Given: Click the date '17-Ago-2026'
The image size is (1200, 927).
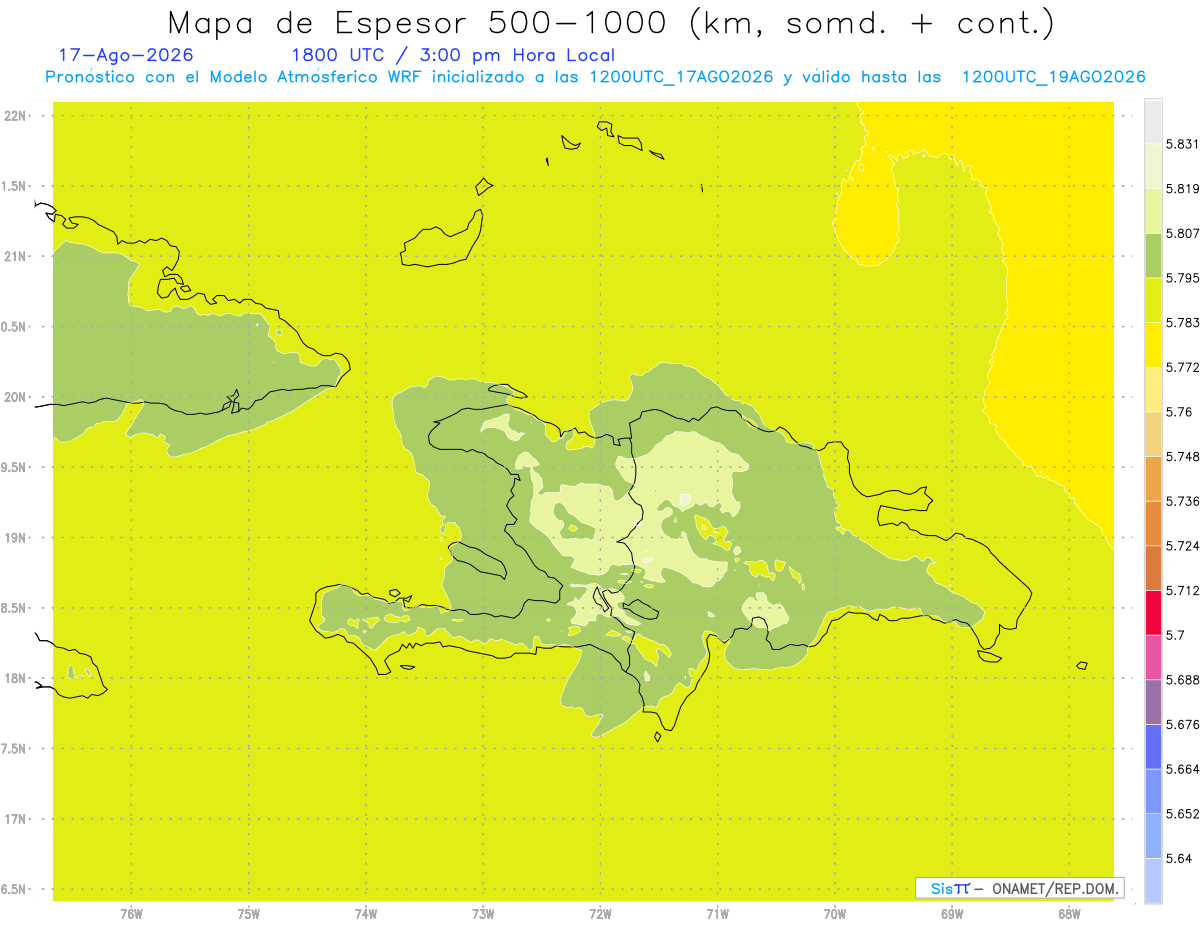Looking at the screenshot, I should click(126, 56).
